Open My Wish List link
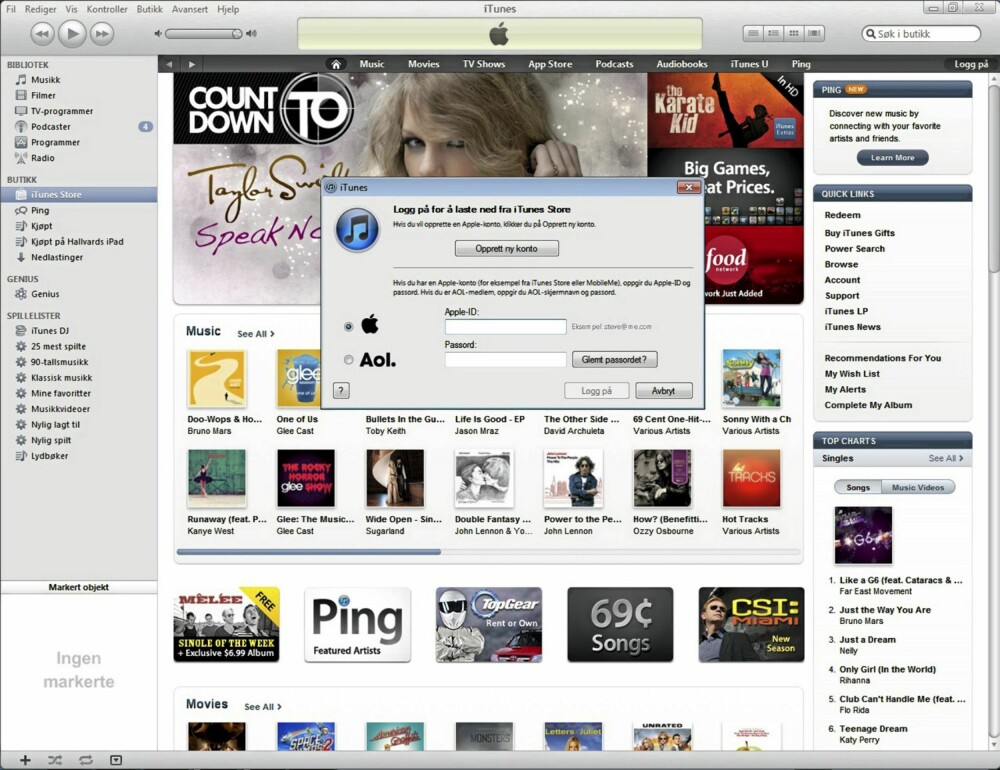 click(851, 374)
